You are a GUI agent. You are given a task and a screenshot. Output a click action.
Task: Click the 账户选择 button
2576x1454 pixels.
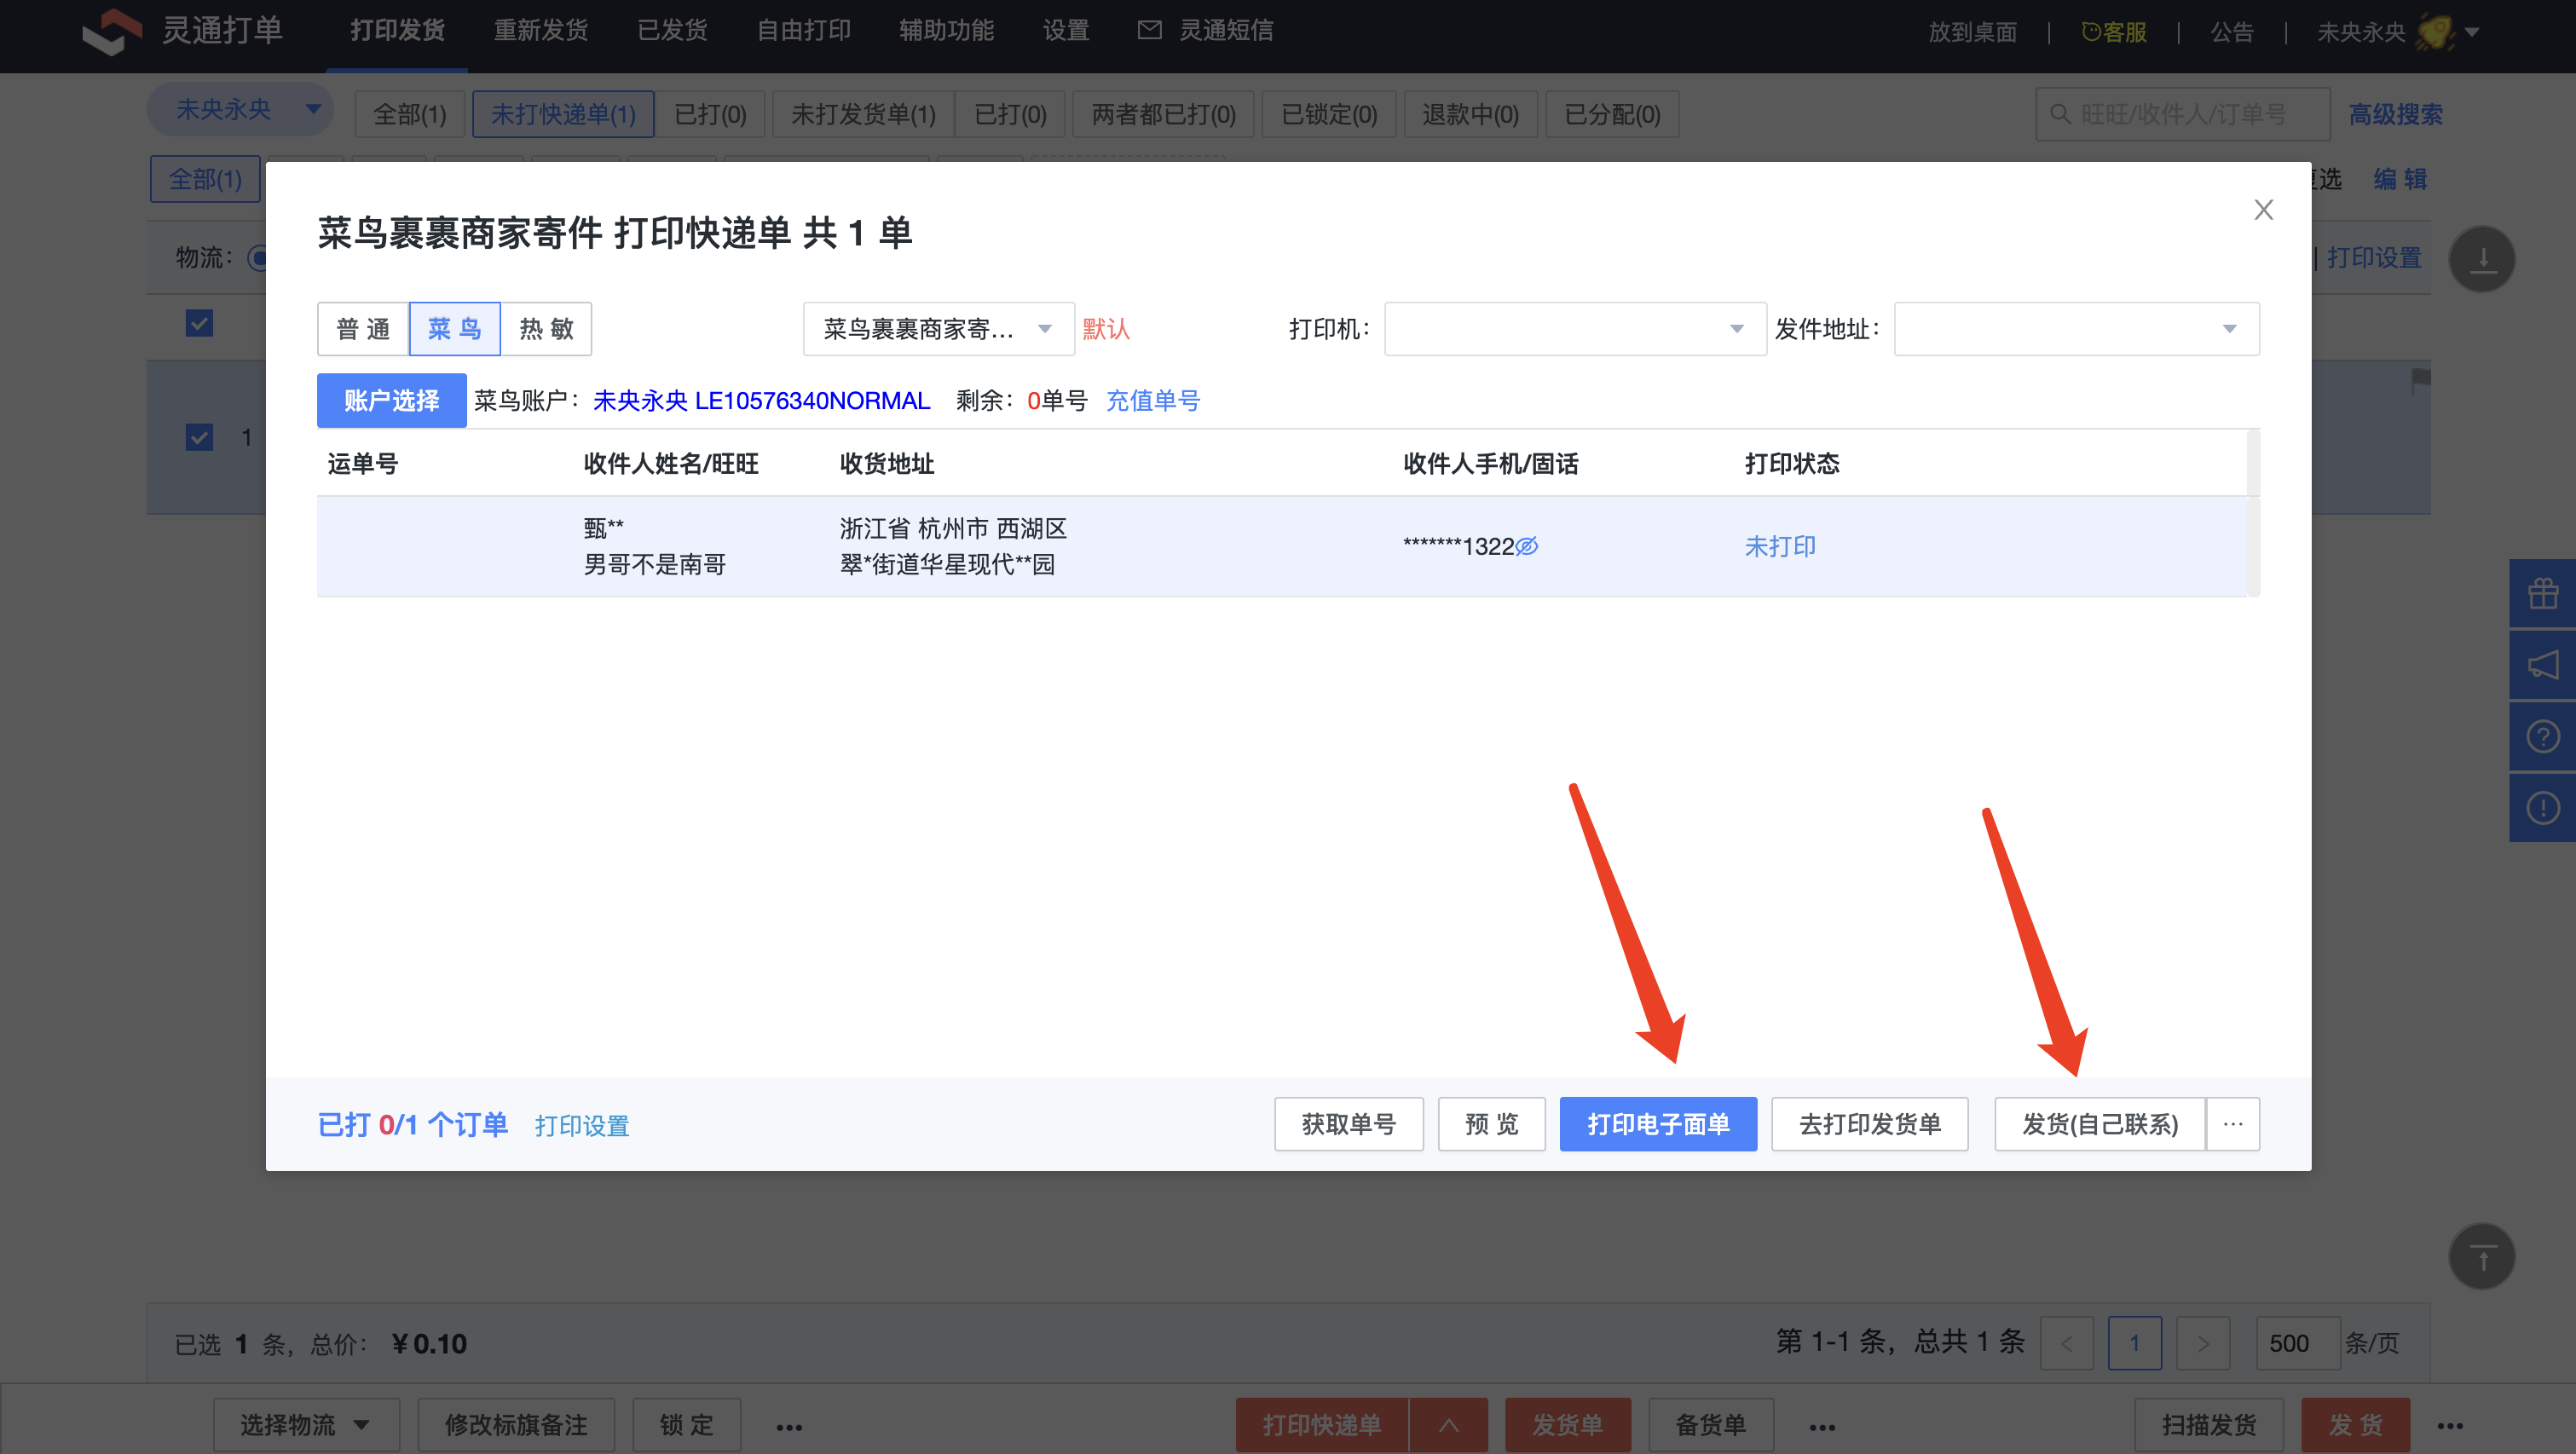(392, 401)
